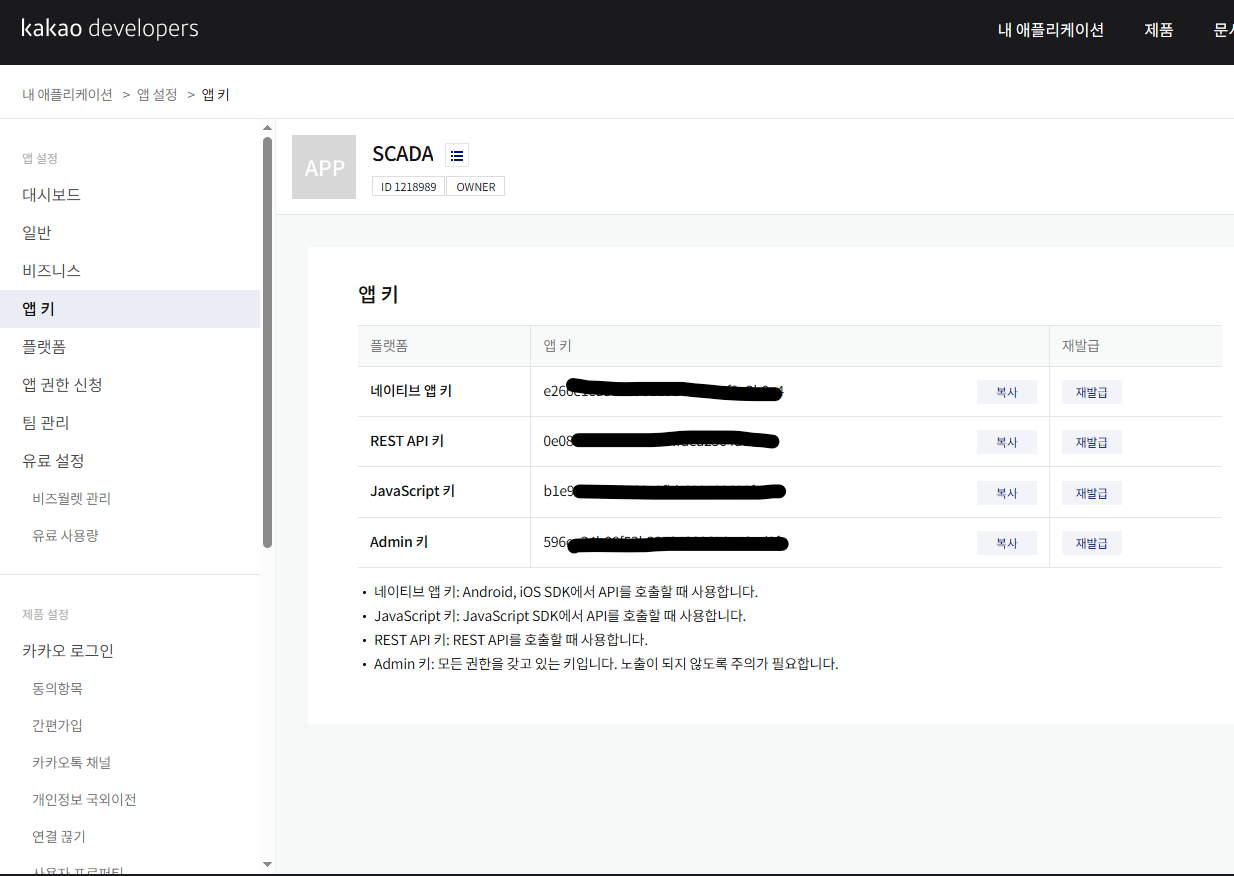Open 팀 관리 in the sidebar
This screenshot has width=1234, height=876.
[x=130, y=423]
